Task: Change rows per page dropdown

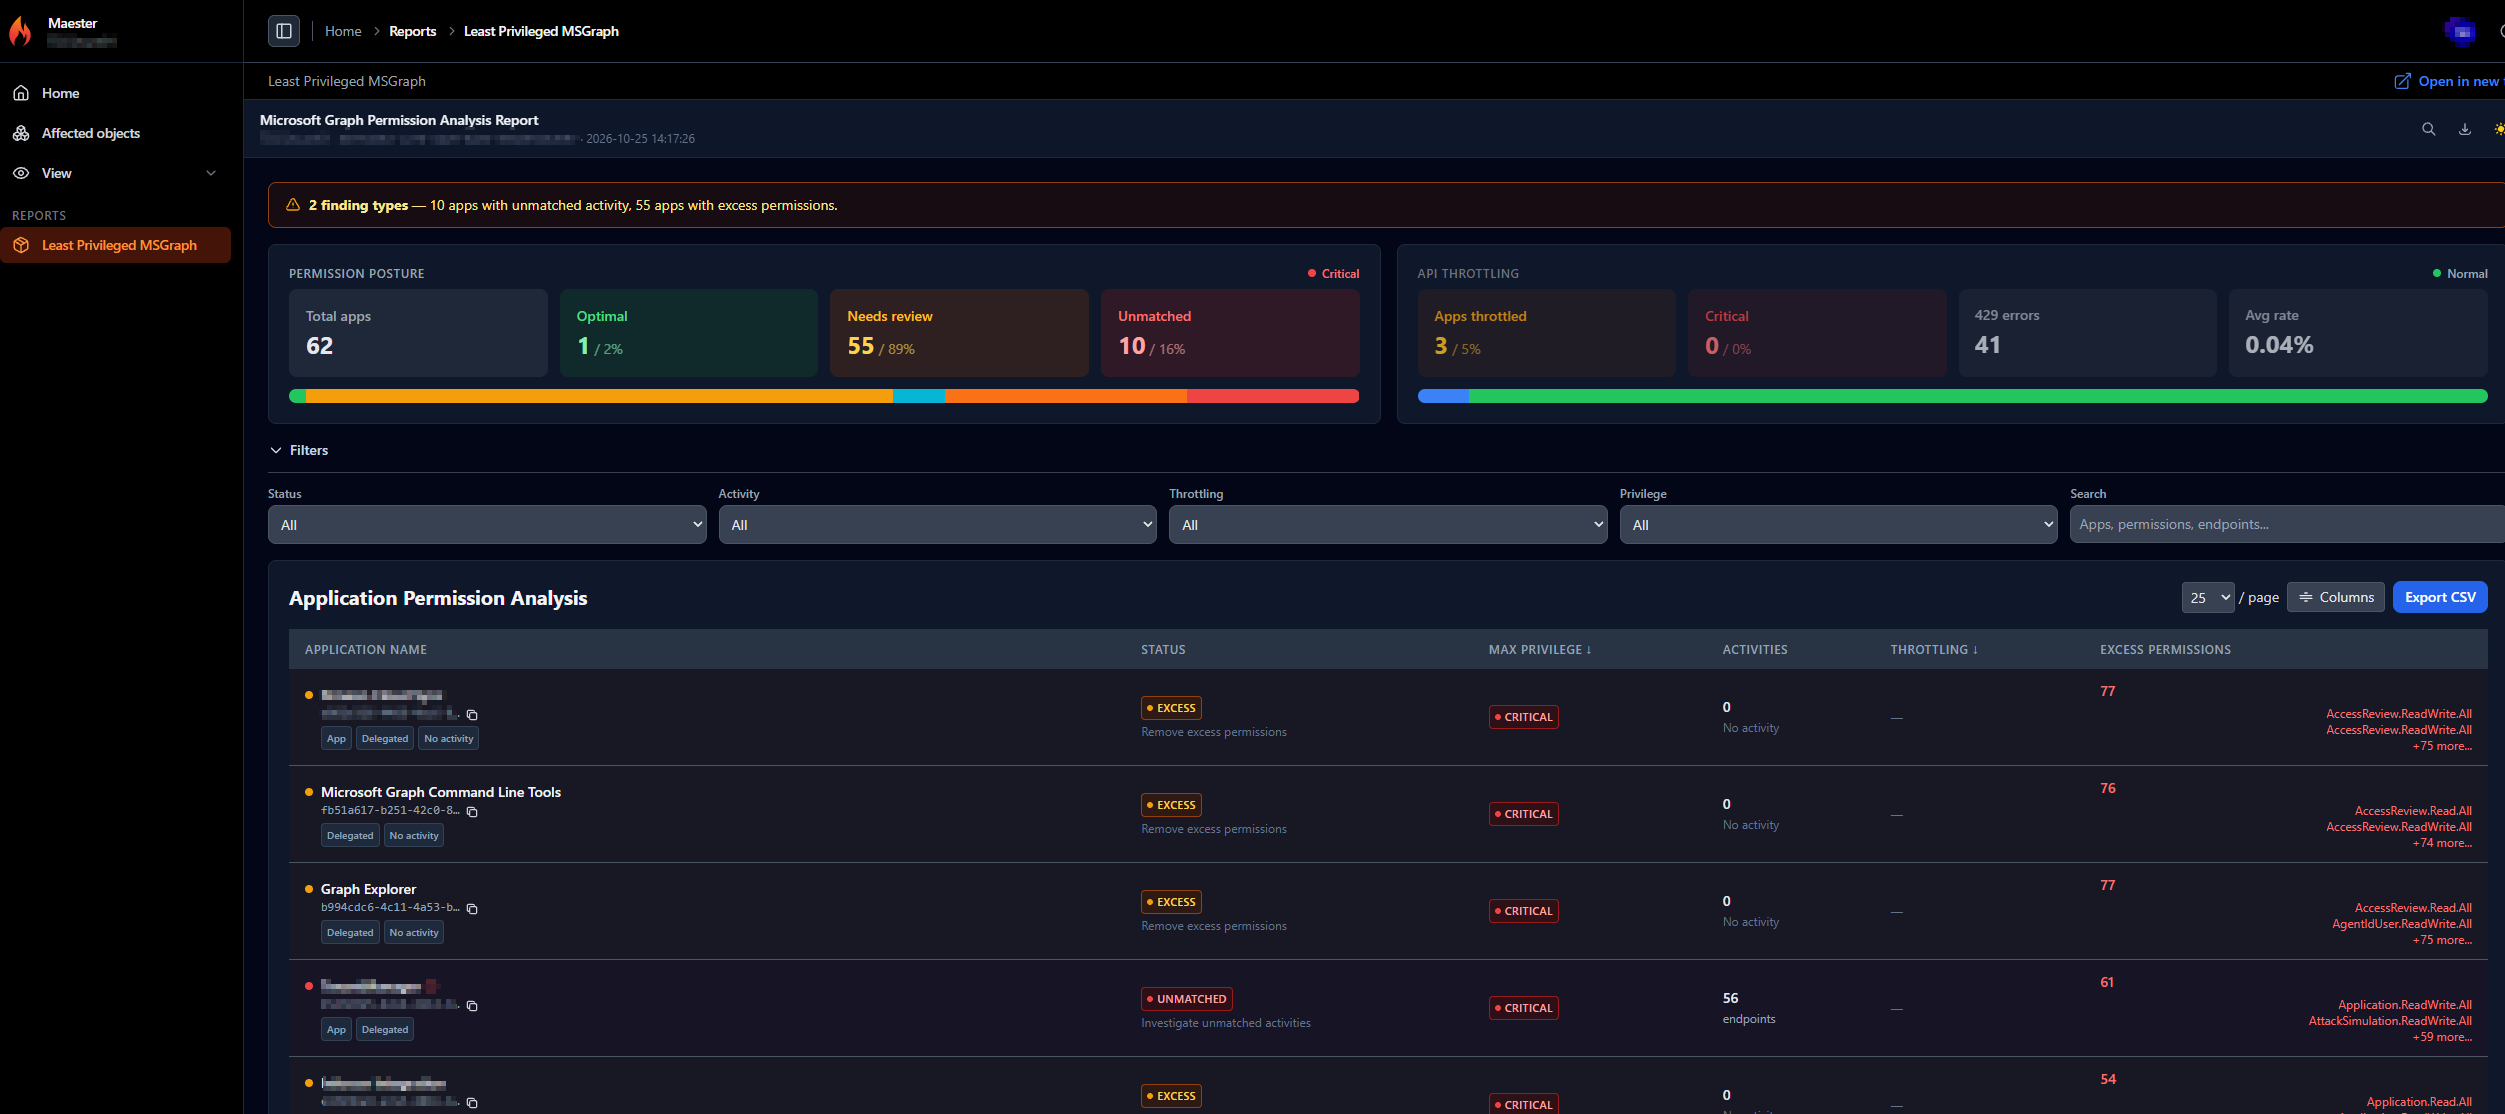Action: click(x=2208, y=597)
